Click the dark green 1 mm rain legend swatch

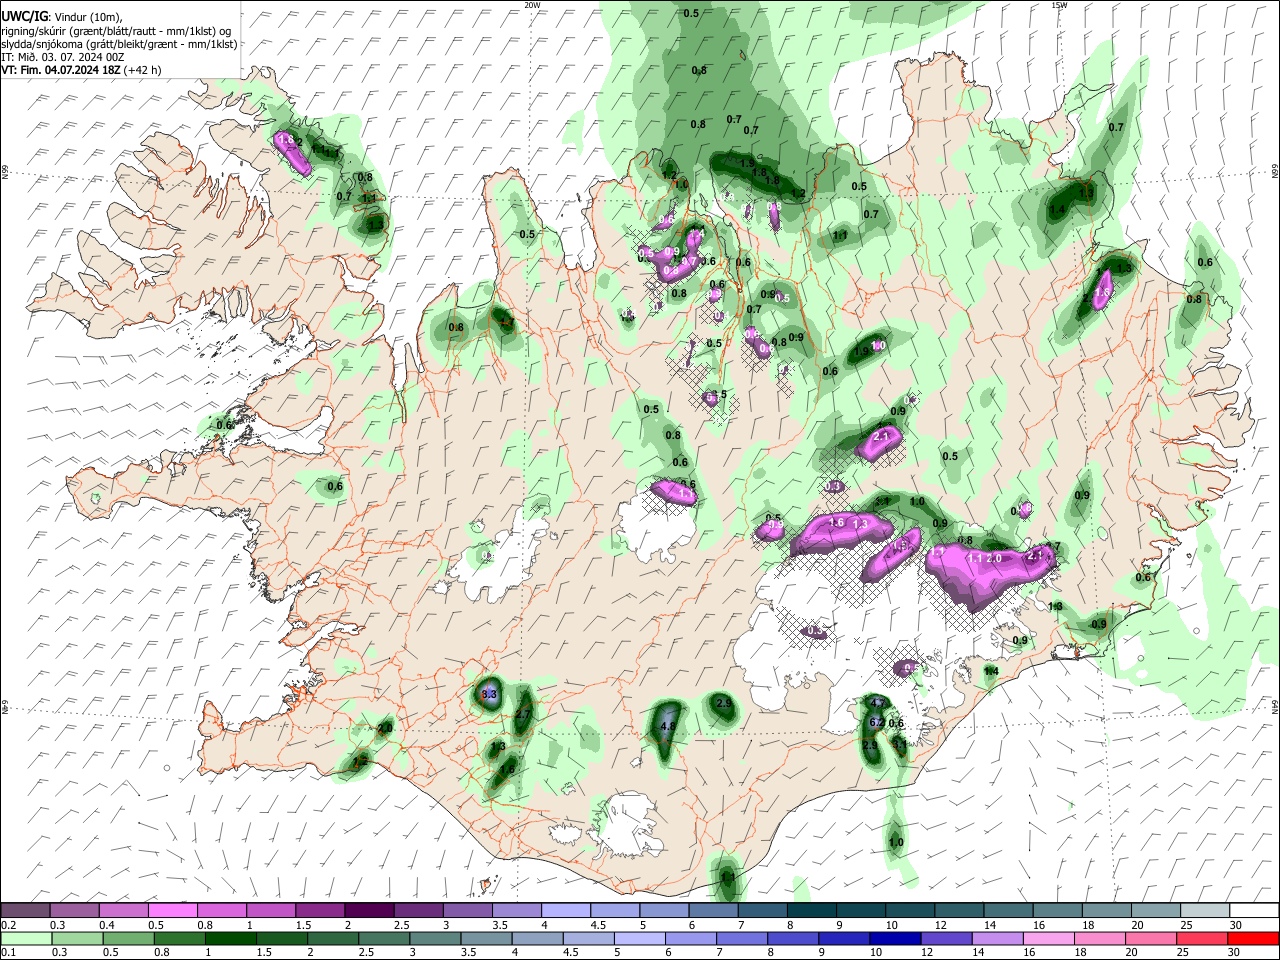230,938
